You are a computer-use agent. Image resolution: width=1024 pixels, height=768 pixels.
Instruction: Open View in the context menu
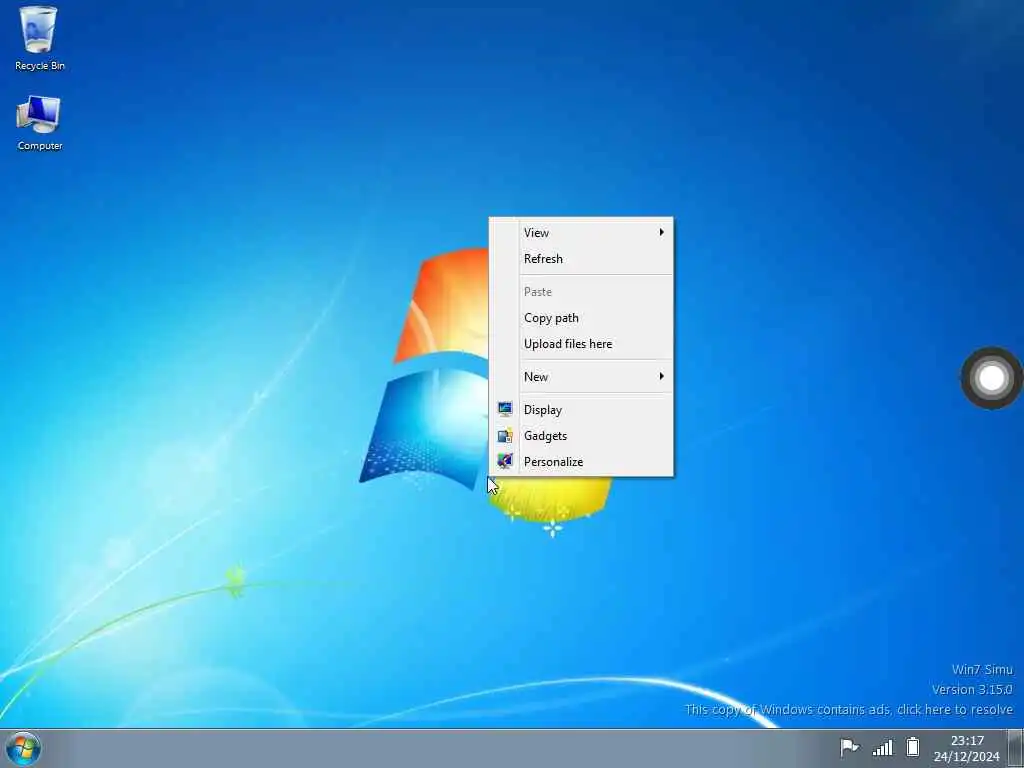click(x=581, y=232)
